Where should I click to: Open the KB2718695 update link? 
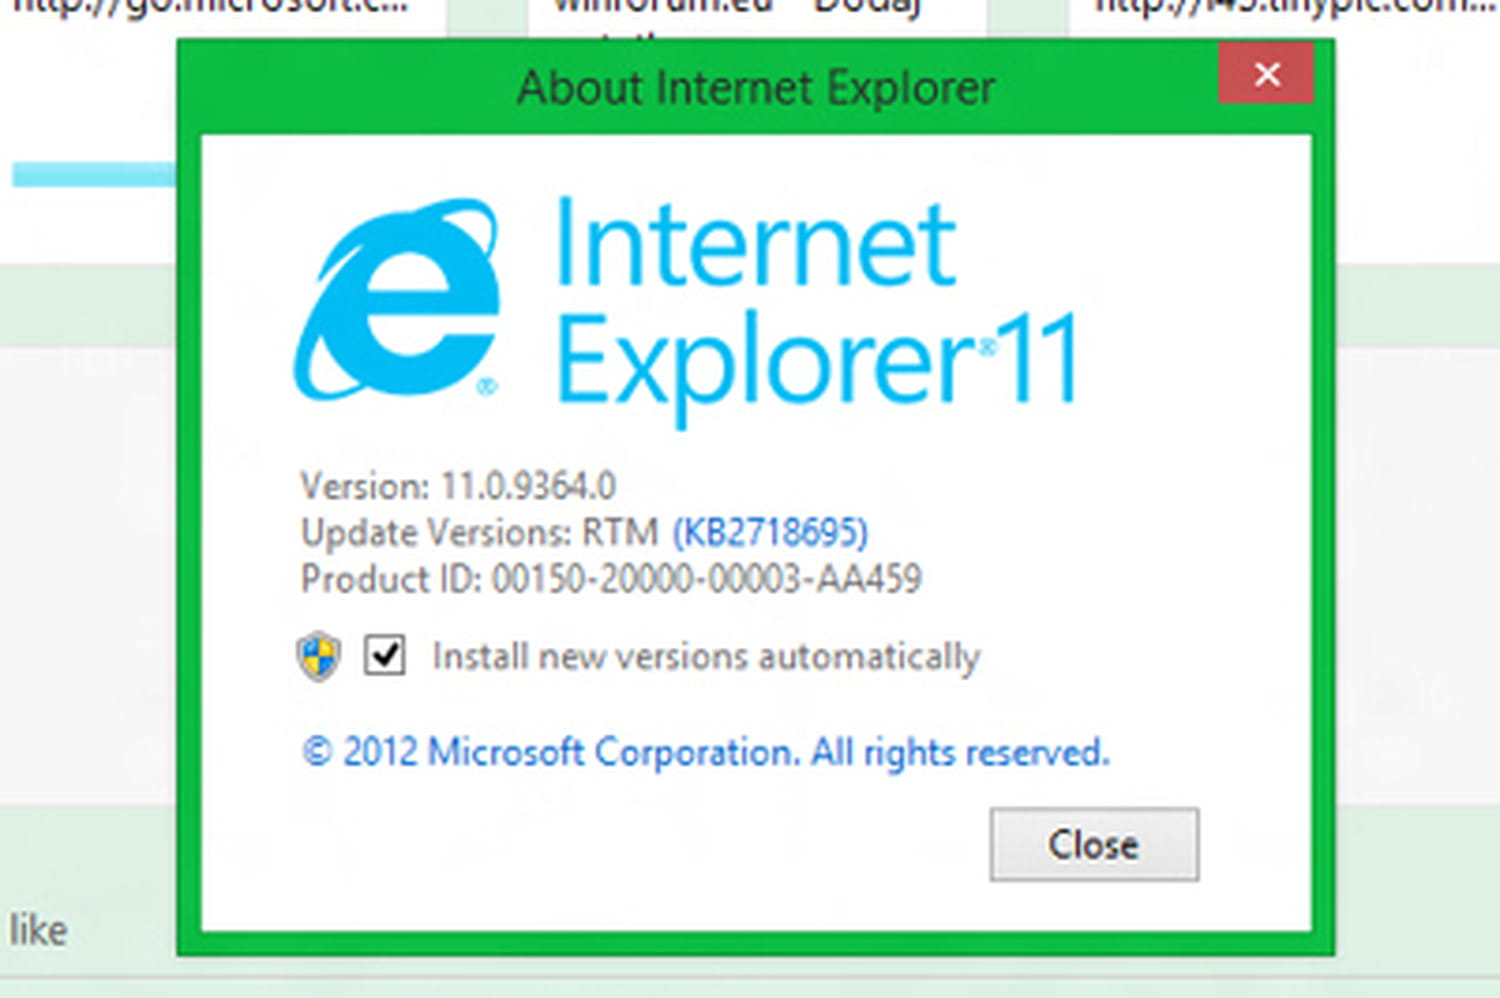coord(770,532)
